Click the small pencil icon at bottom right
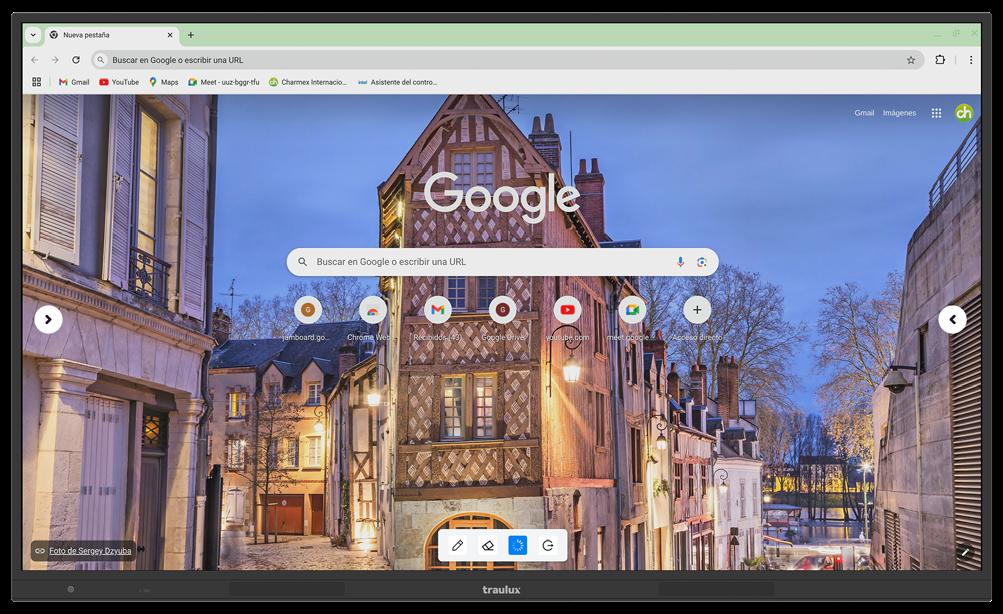Screen dimensions: 1003x614 coord(965,552)
